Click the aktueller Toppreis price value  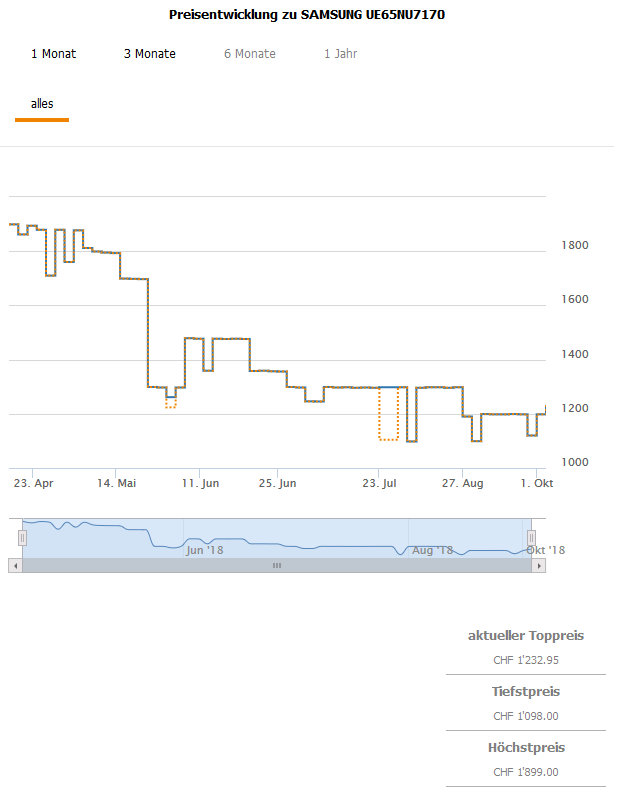[526, 660]
